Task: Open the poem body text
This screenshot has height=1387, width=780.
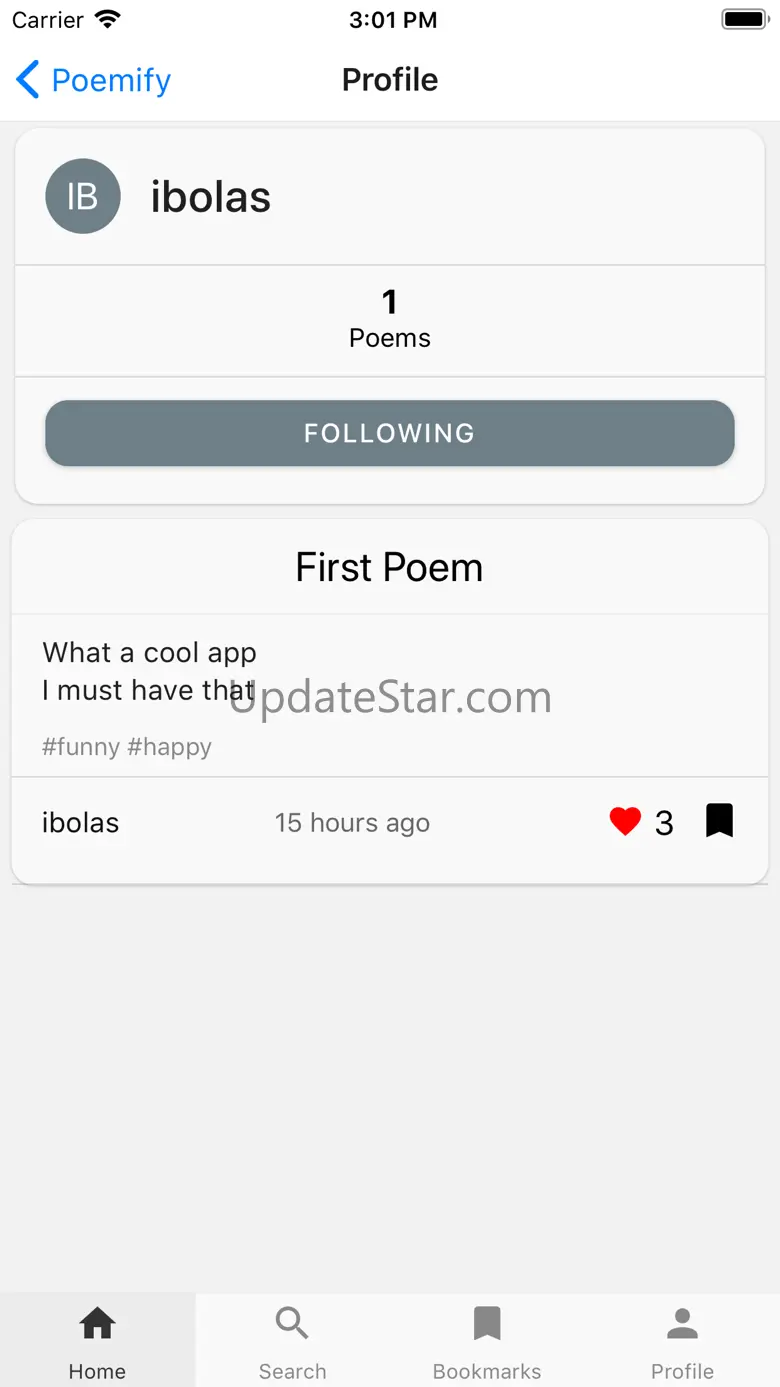Action: tap(150, 671)
